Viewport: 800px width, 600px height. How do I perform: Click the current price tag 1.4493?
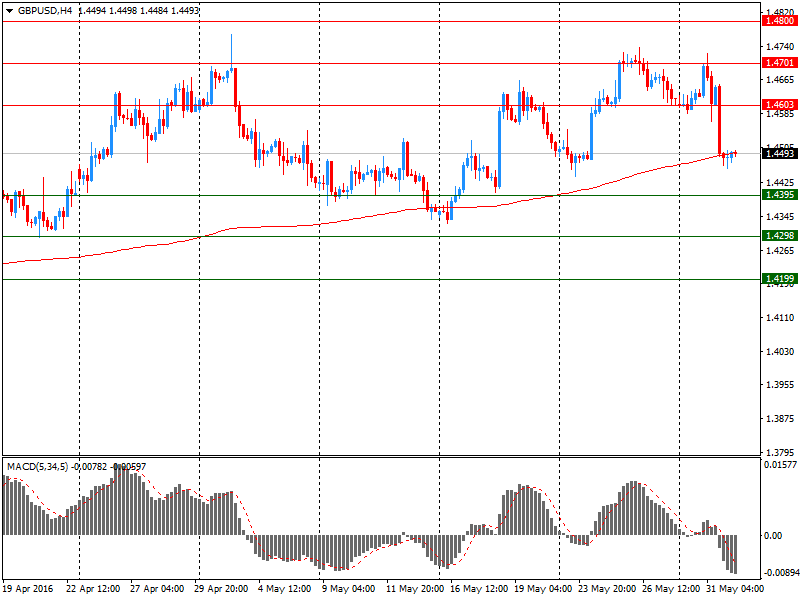pos(780,153)
